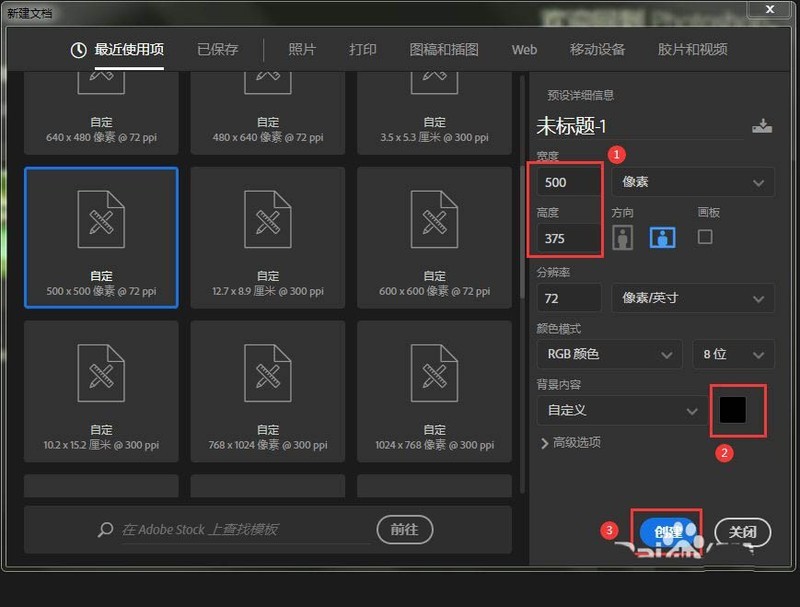Choose the 12.7 x 8.9 厘米 preset document icon

click(268, 220)
